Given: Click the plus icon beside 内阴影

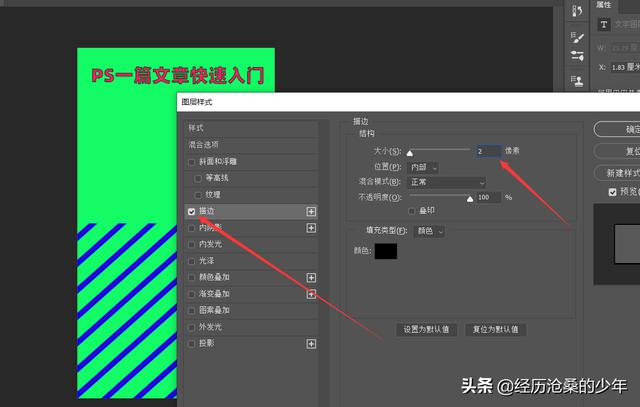Looking at the screenshot, I should point(311,228).
